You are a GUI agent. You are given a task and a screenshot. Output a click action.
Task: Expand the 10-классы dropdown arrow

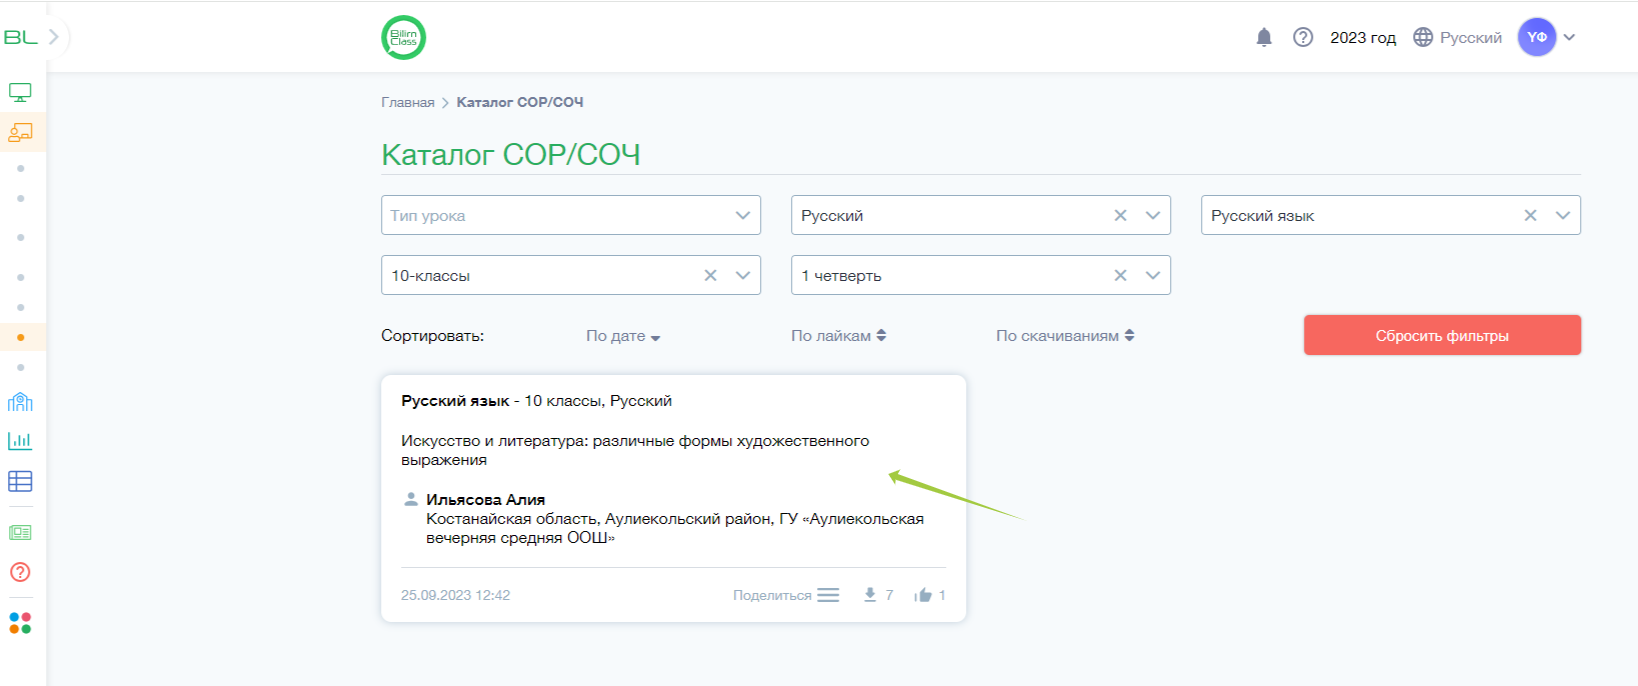(743, 275)
